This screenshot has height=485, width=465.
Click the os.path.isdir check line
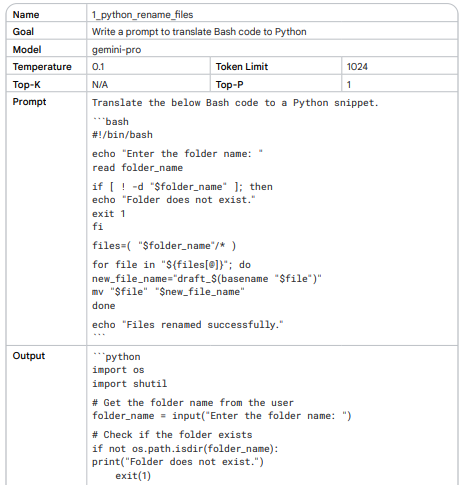(x=185, y=448)
